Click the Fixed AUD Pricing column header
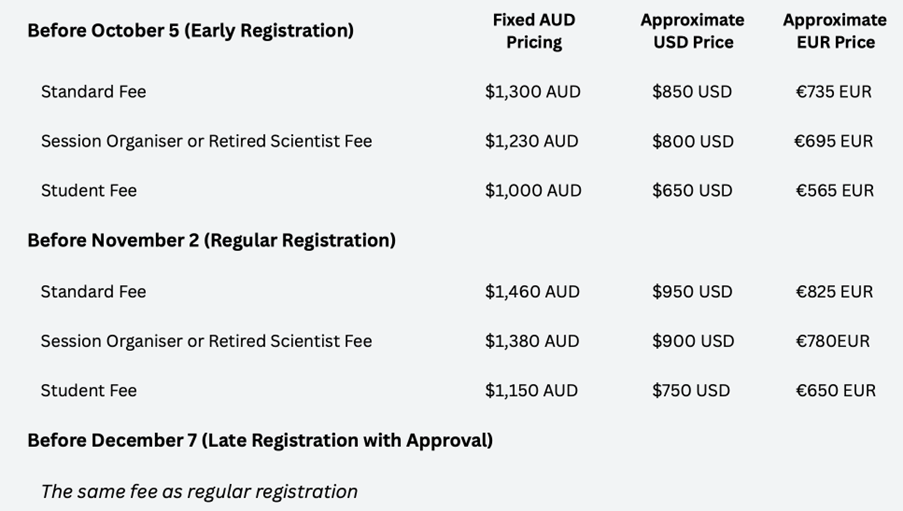 coord(533,31)
